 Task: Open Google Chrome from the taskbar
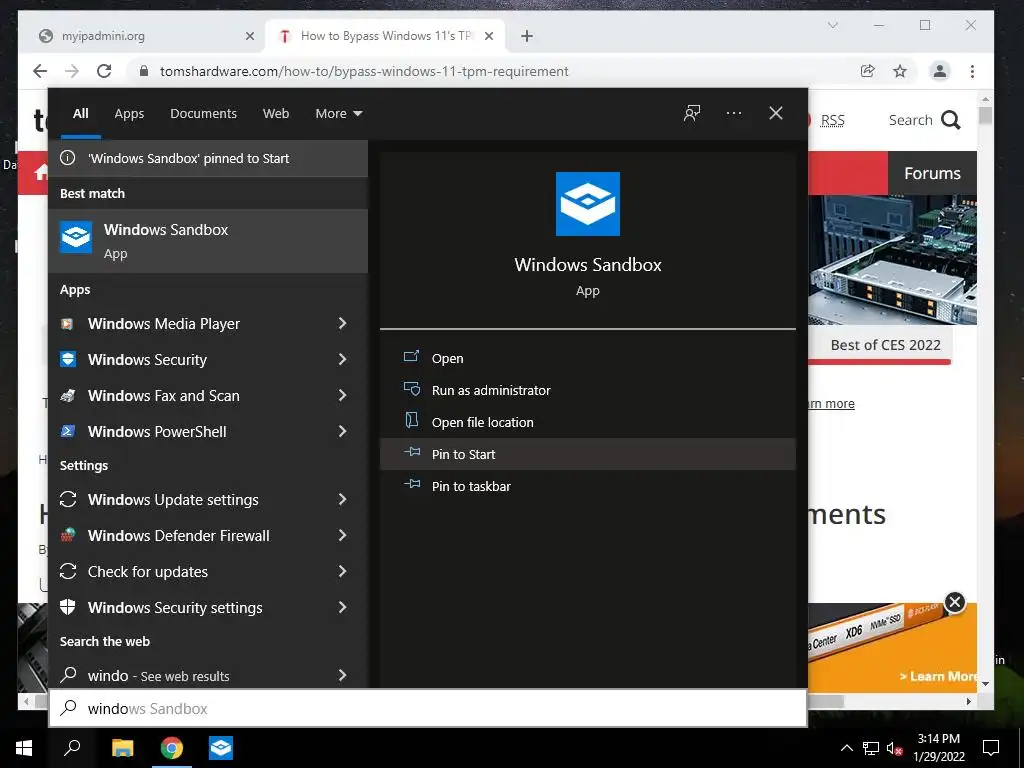pos(172,748)
